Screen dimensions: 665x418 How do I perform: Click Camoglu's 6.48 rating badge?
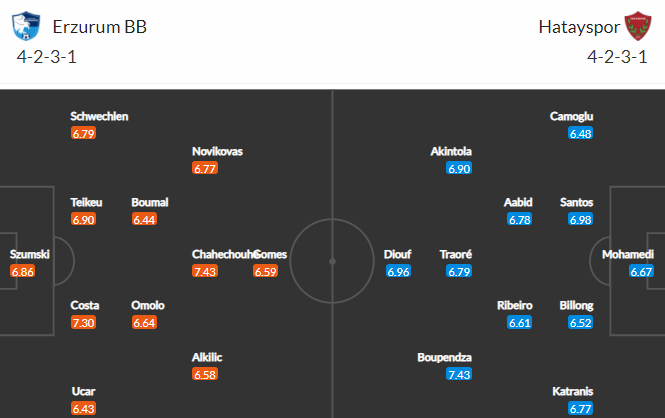(581, 133)
